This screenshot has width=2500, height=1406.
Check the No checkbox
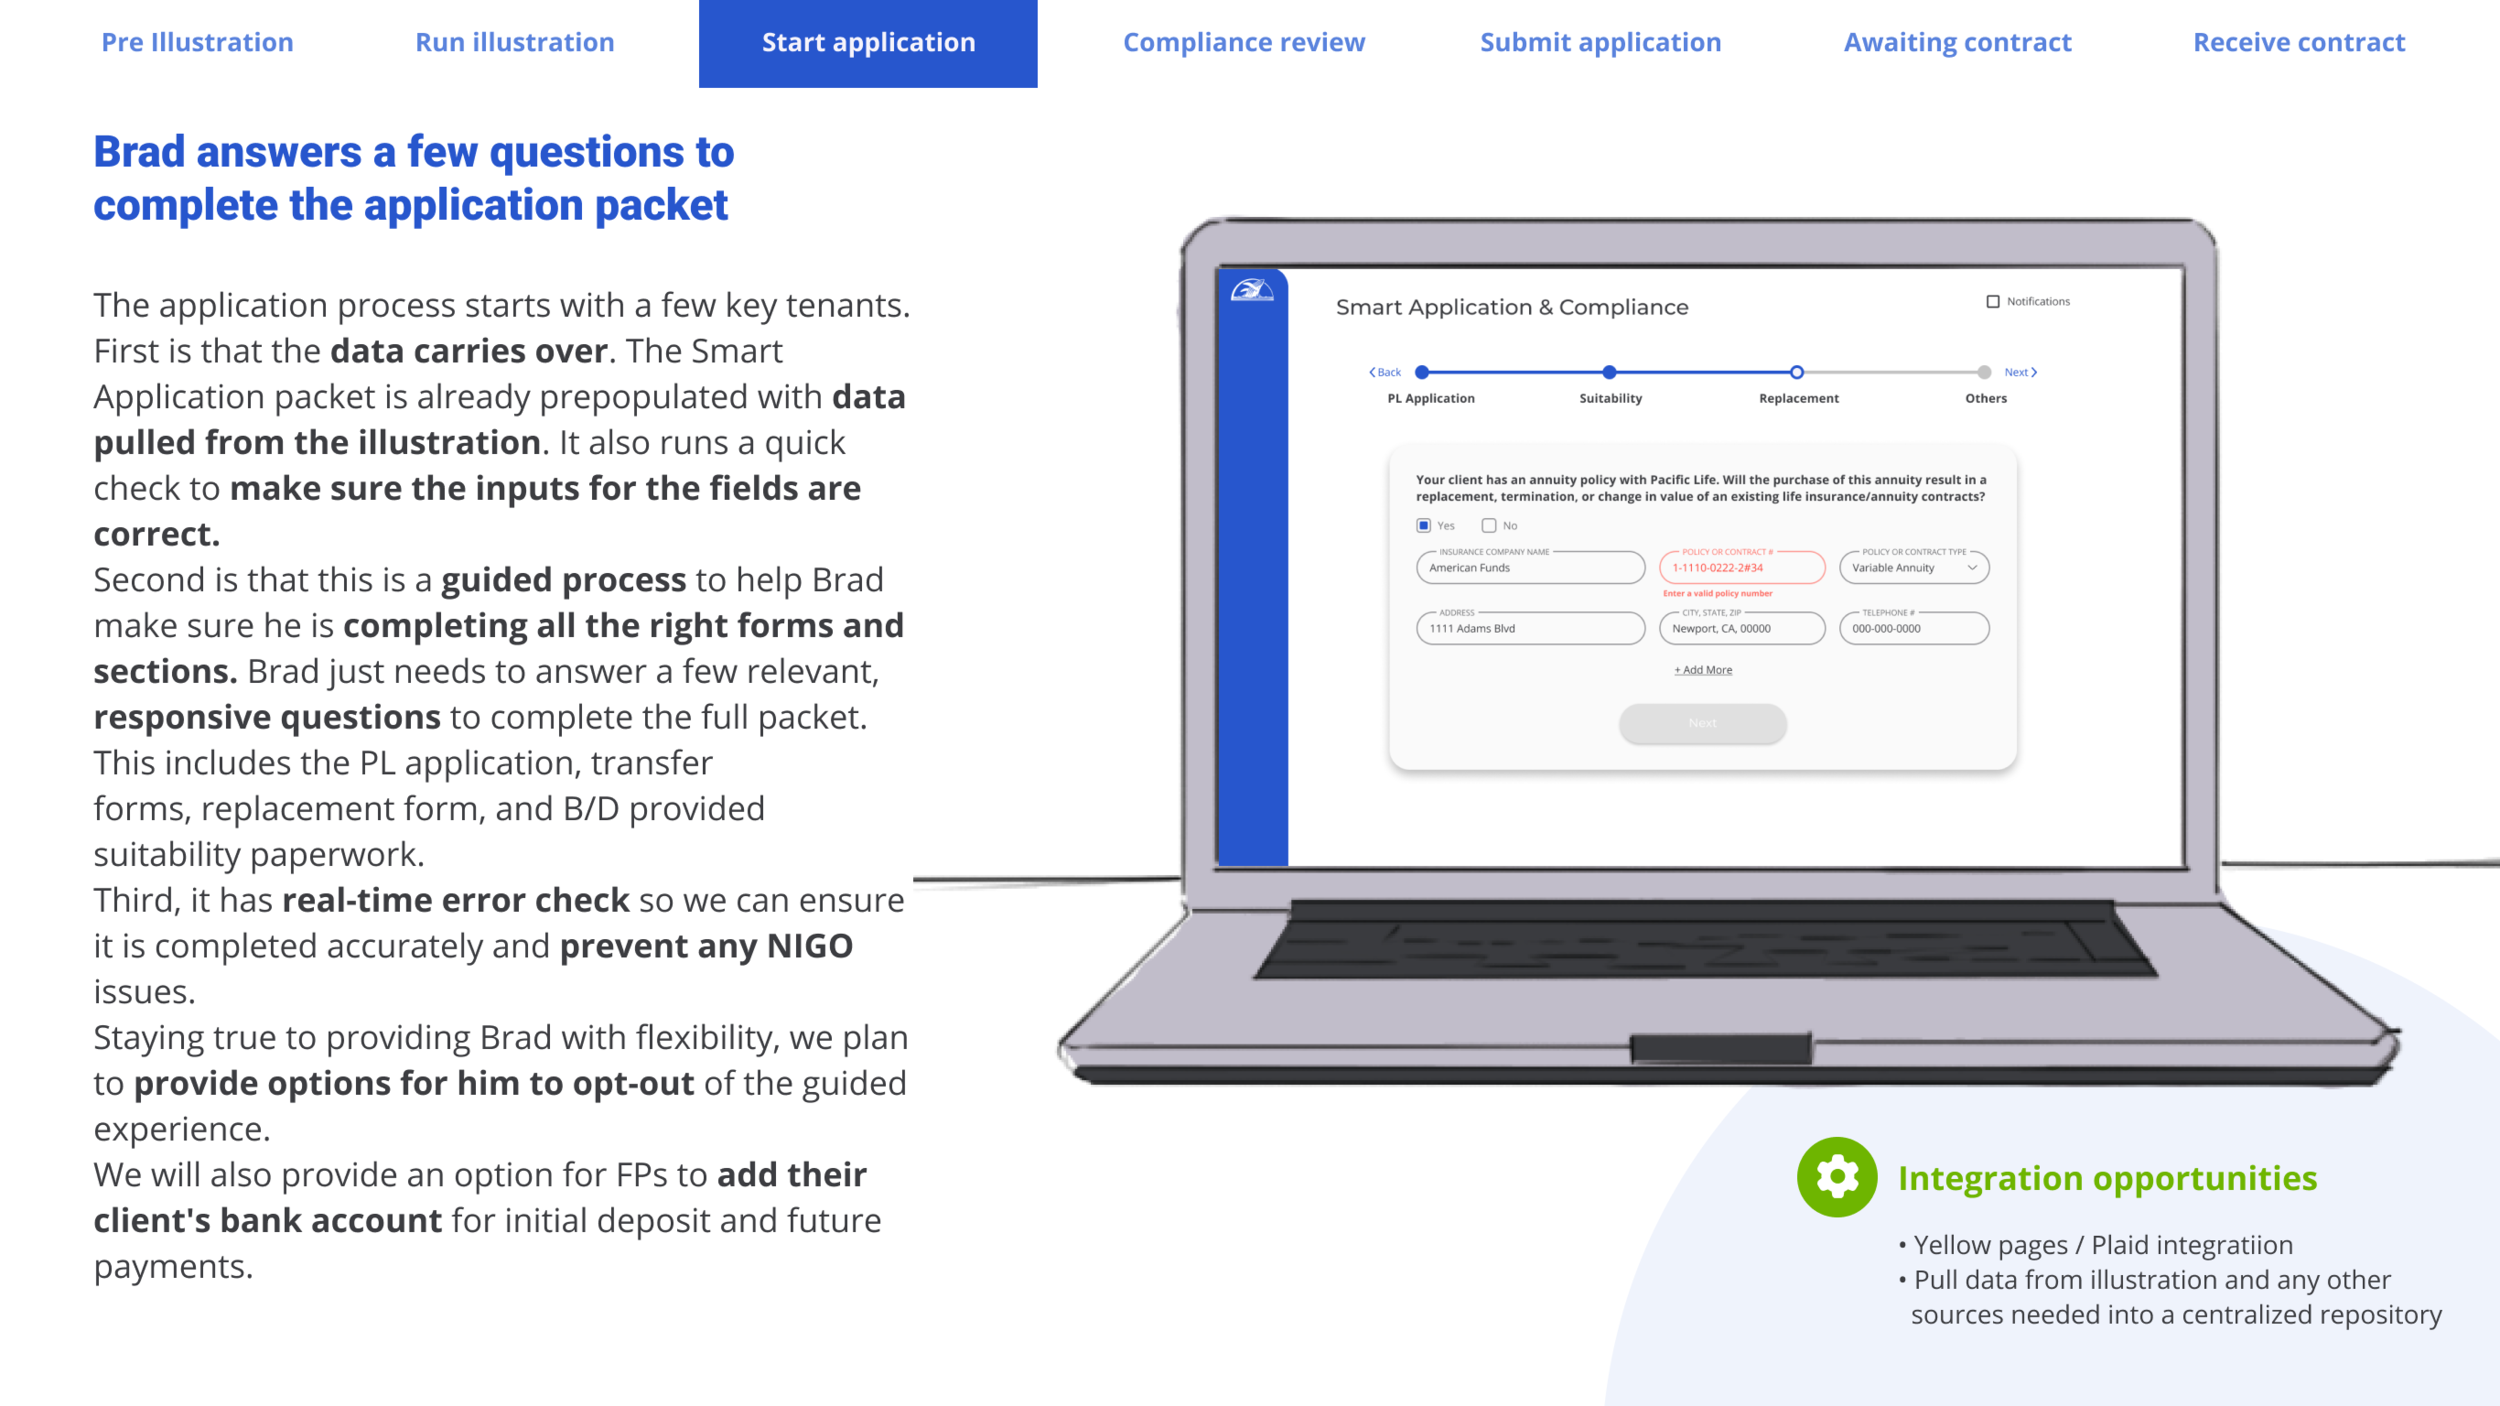[1489, 525]
